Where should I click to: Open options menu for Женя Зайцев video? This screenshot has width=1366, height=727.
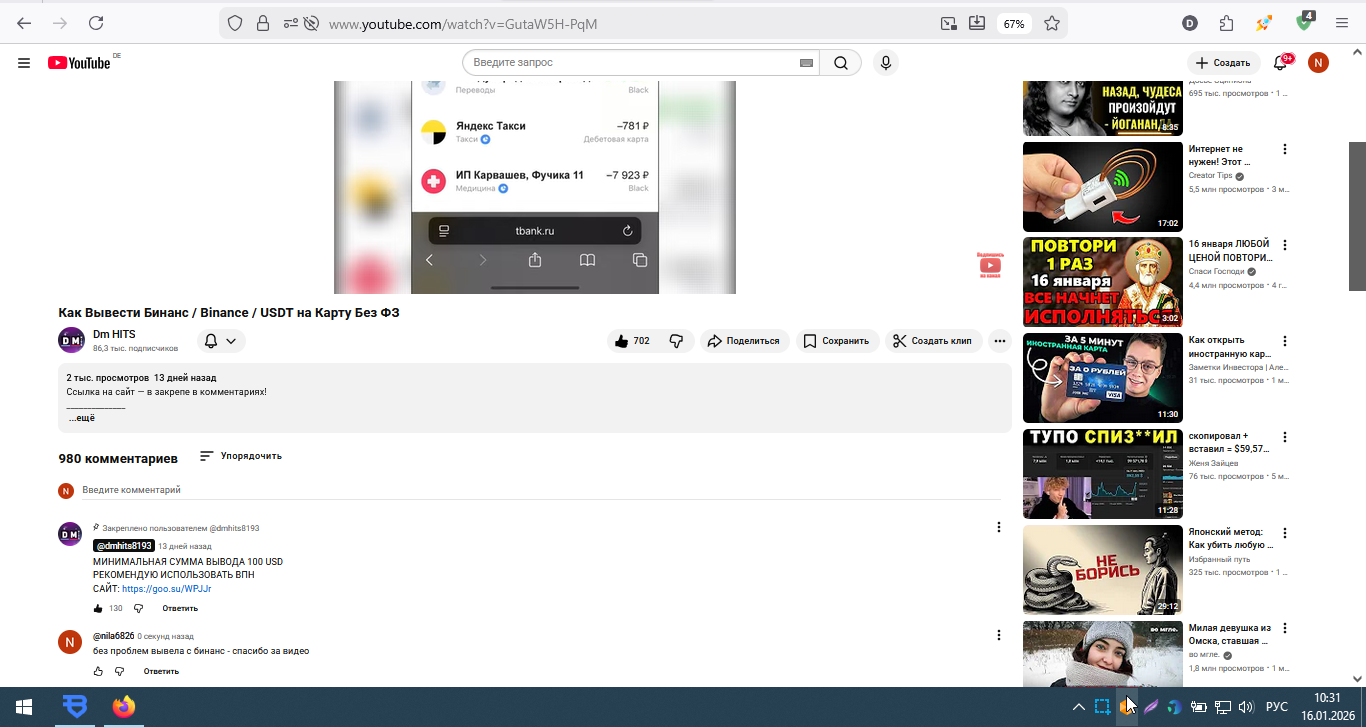1285,437
